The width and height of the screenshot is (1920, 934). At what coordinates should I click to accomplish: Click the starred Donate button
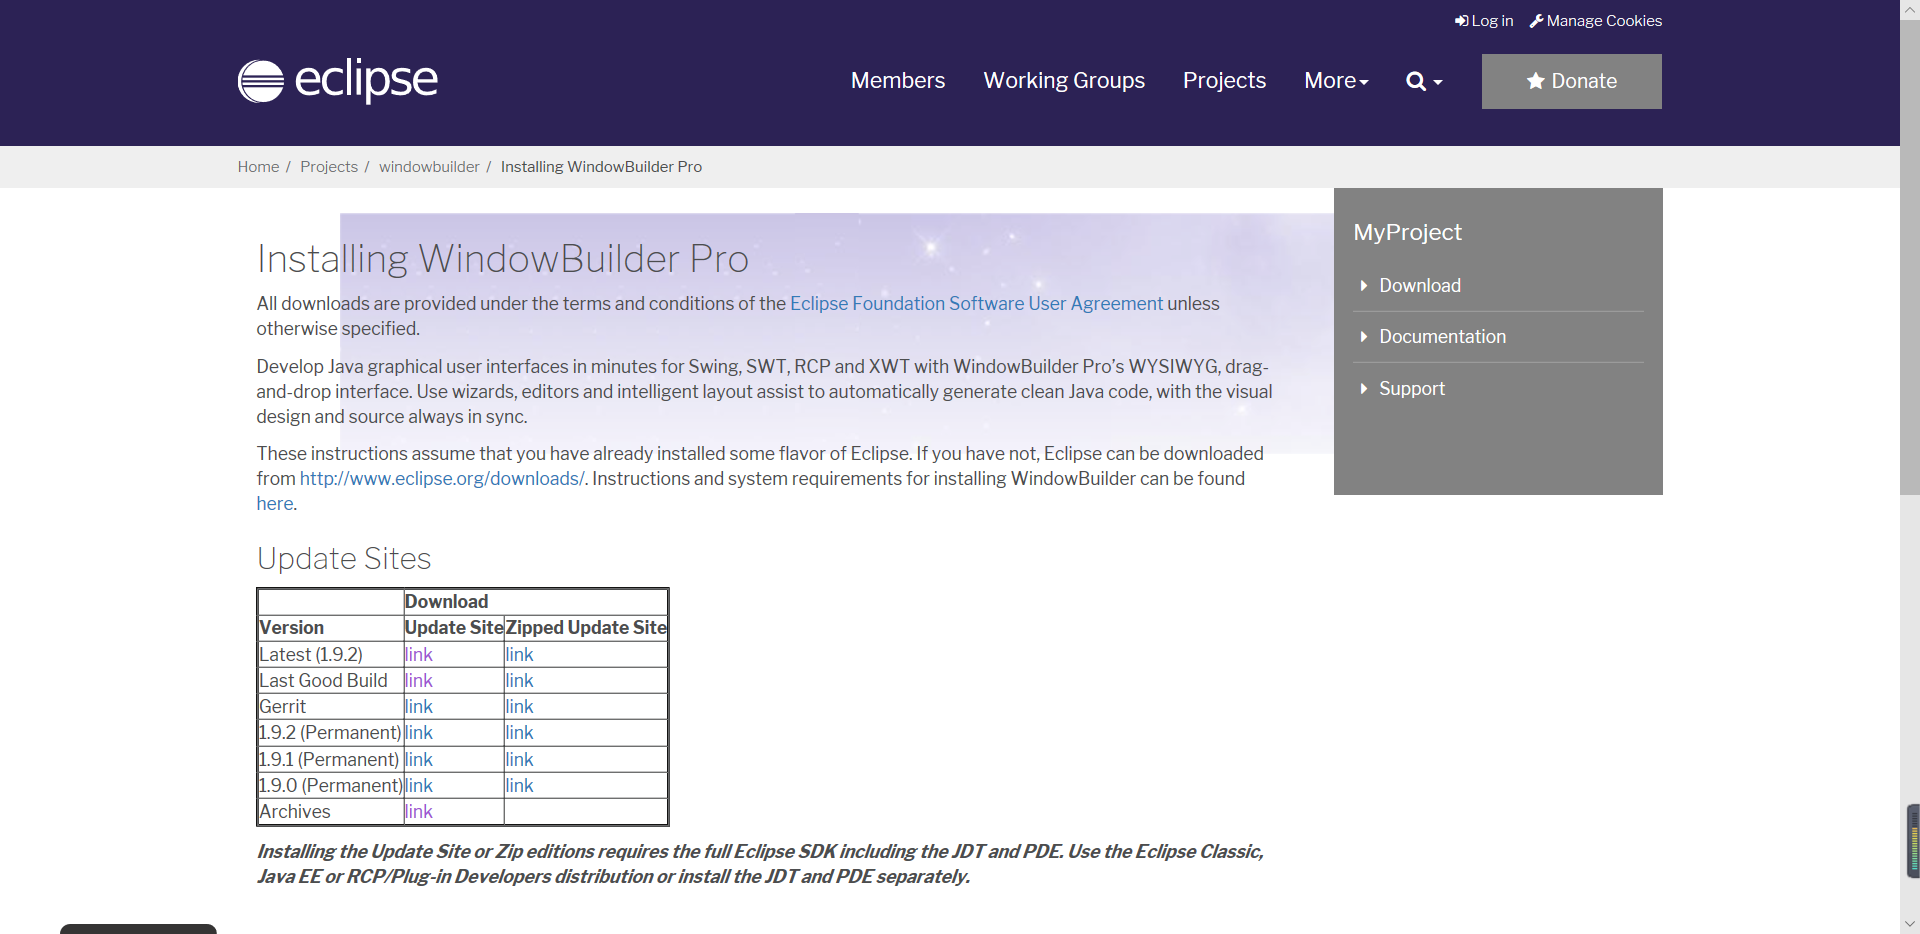coord(1570,81)
